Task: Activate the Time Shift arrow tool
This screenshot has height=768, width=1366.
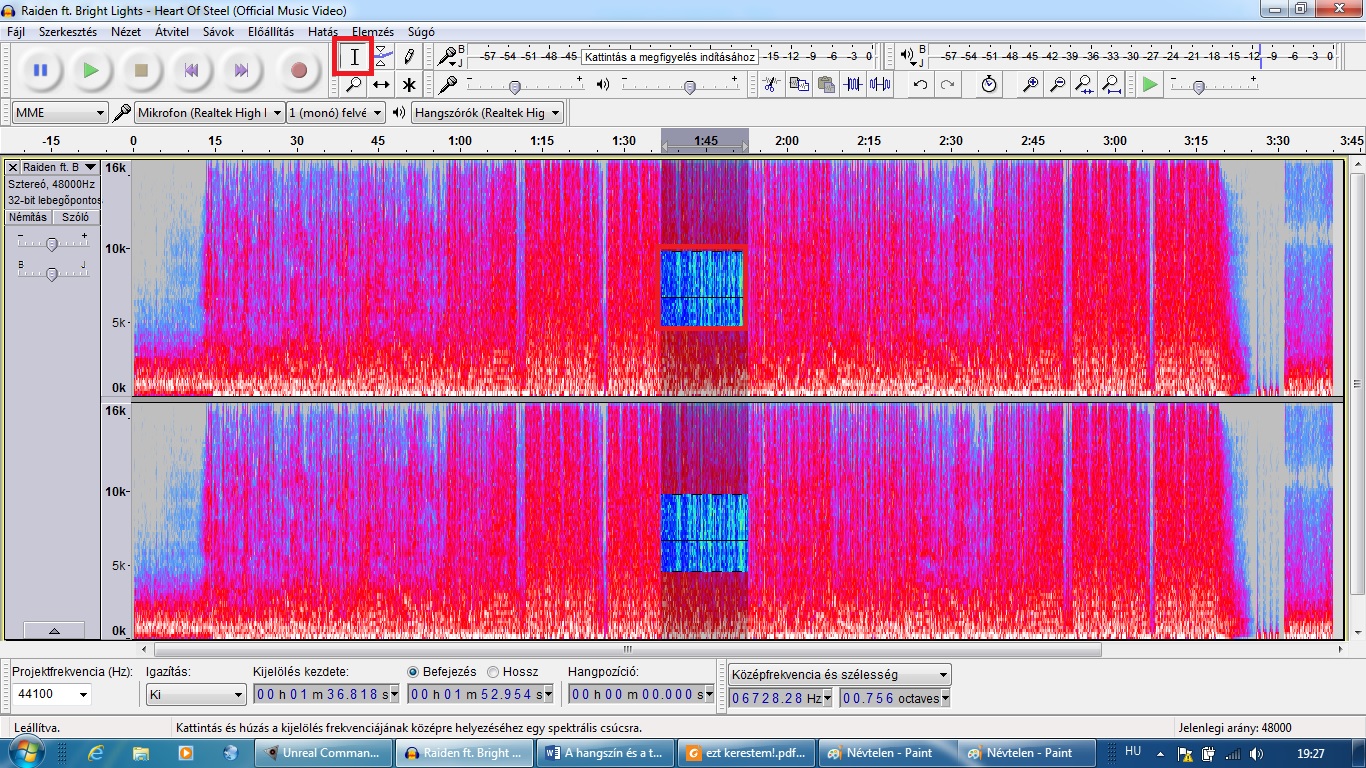Action: point(381,85)
